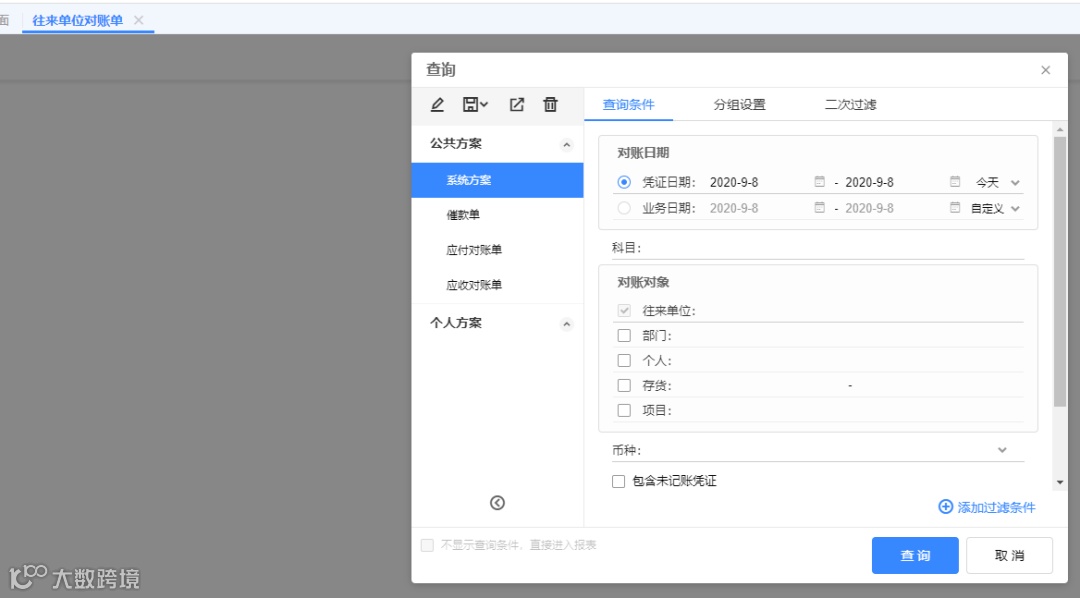Click the share/export scheme icon
Screen dimensions: 1080x598
(517, 105)
